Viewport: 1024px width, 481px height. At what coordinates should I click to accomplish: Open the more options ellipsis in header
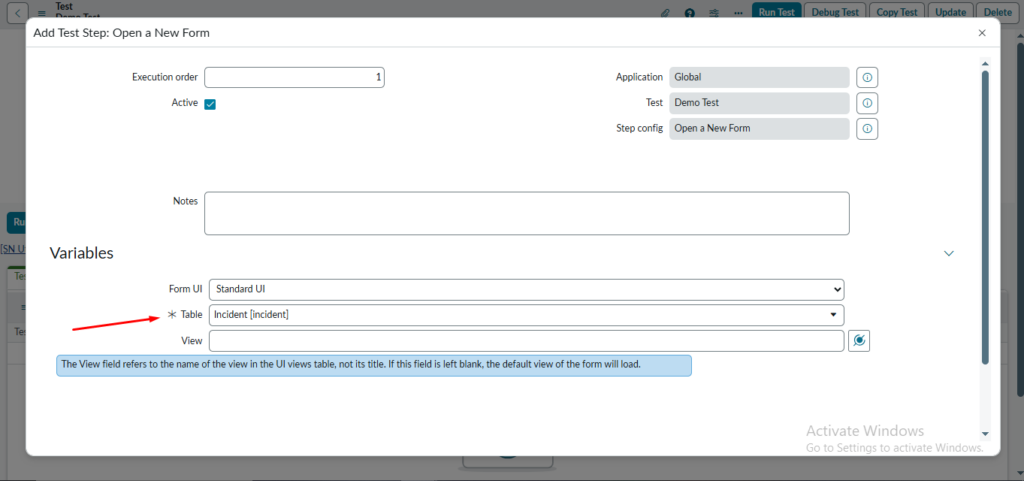click(740, 13)
